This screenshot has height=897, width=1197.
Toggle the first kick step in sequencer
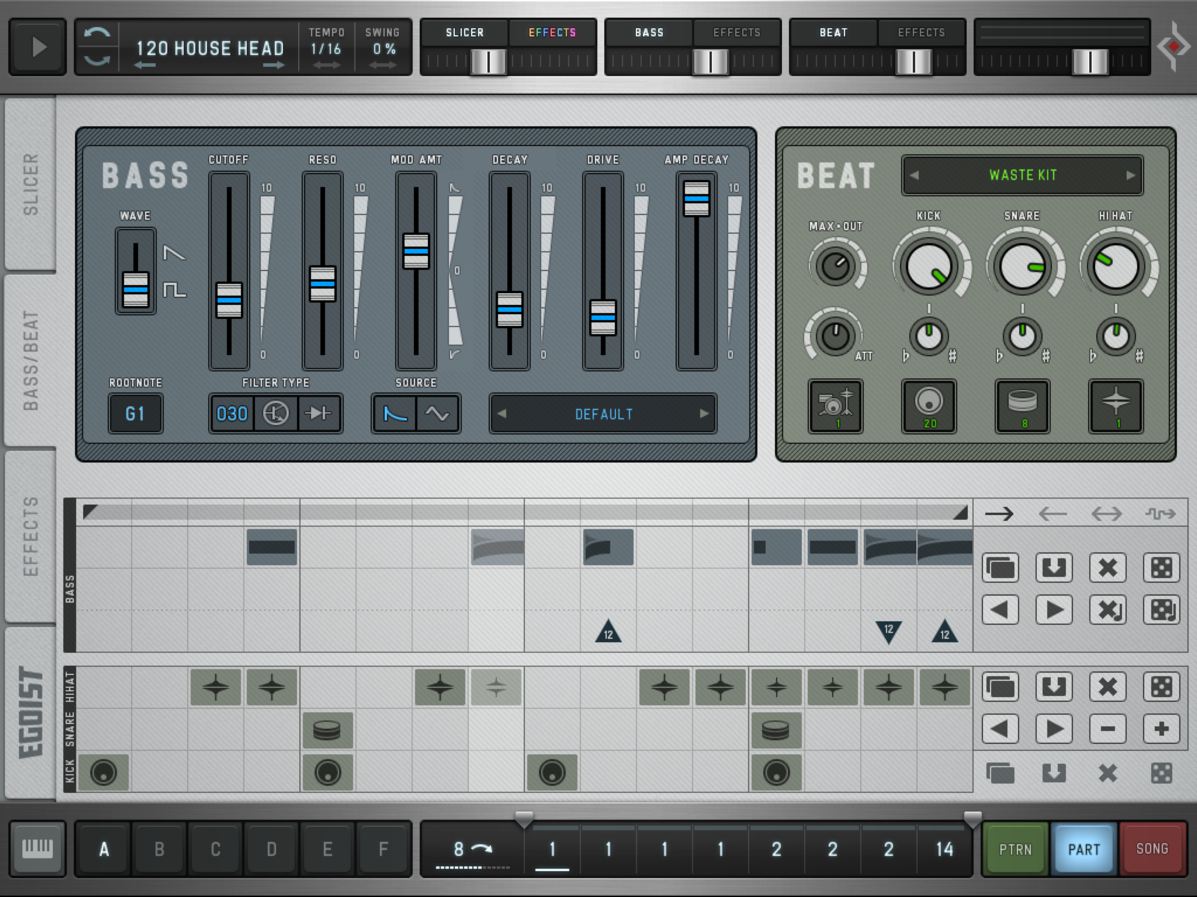(x=103, y=772)
